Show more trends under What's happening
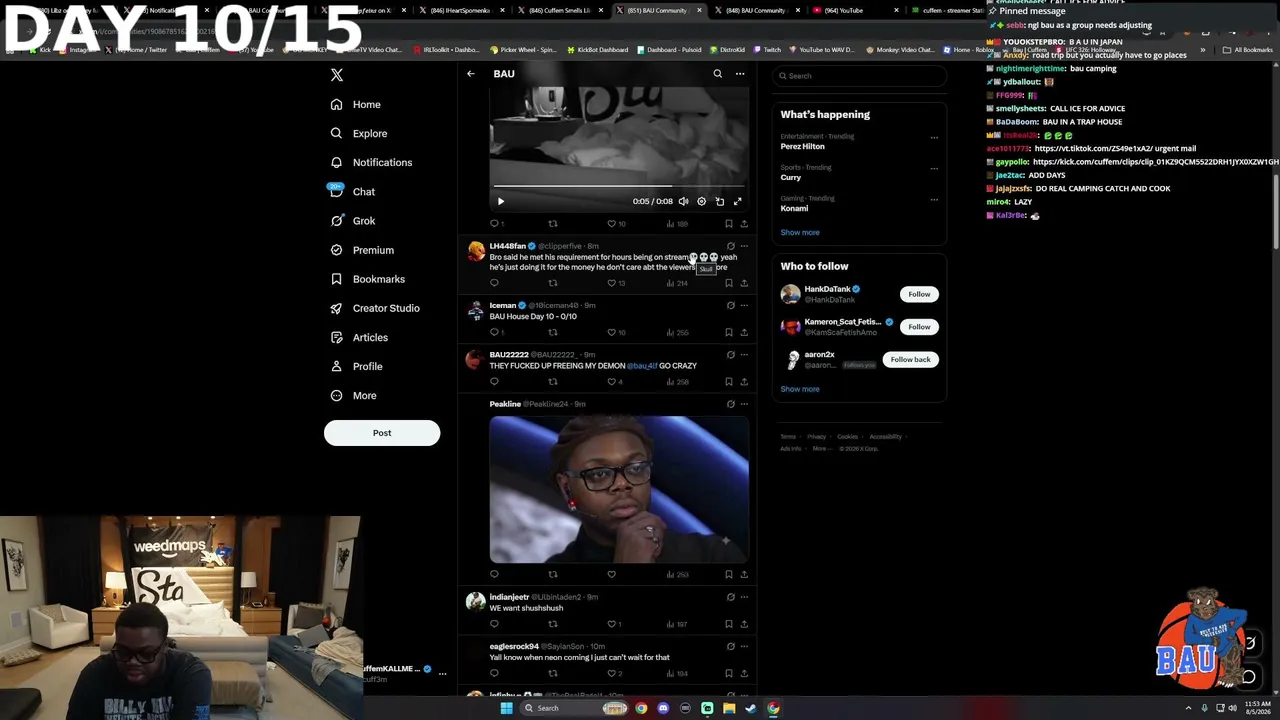 [800, 232]
